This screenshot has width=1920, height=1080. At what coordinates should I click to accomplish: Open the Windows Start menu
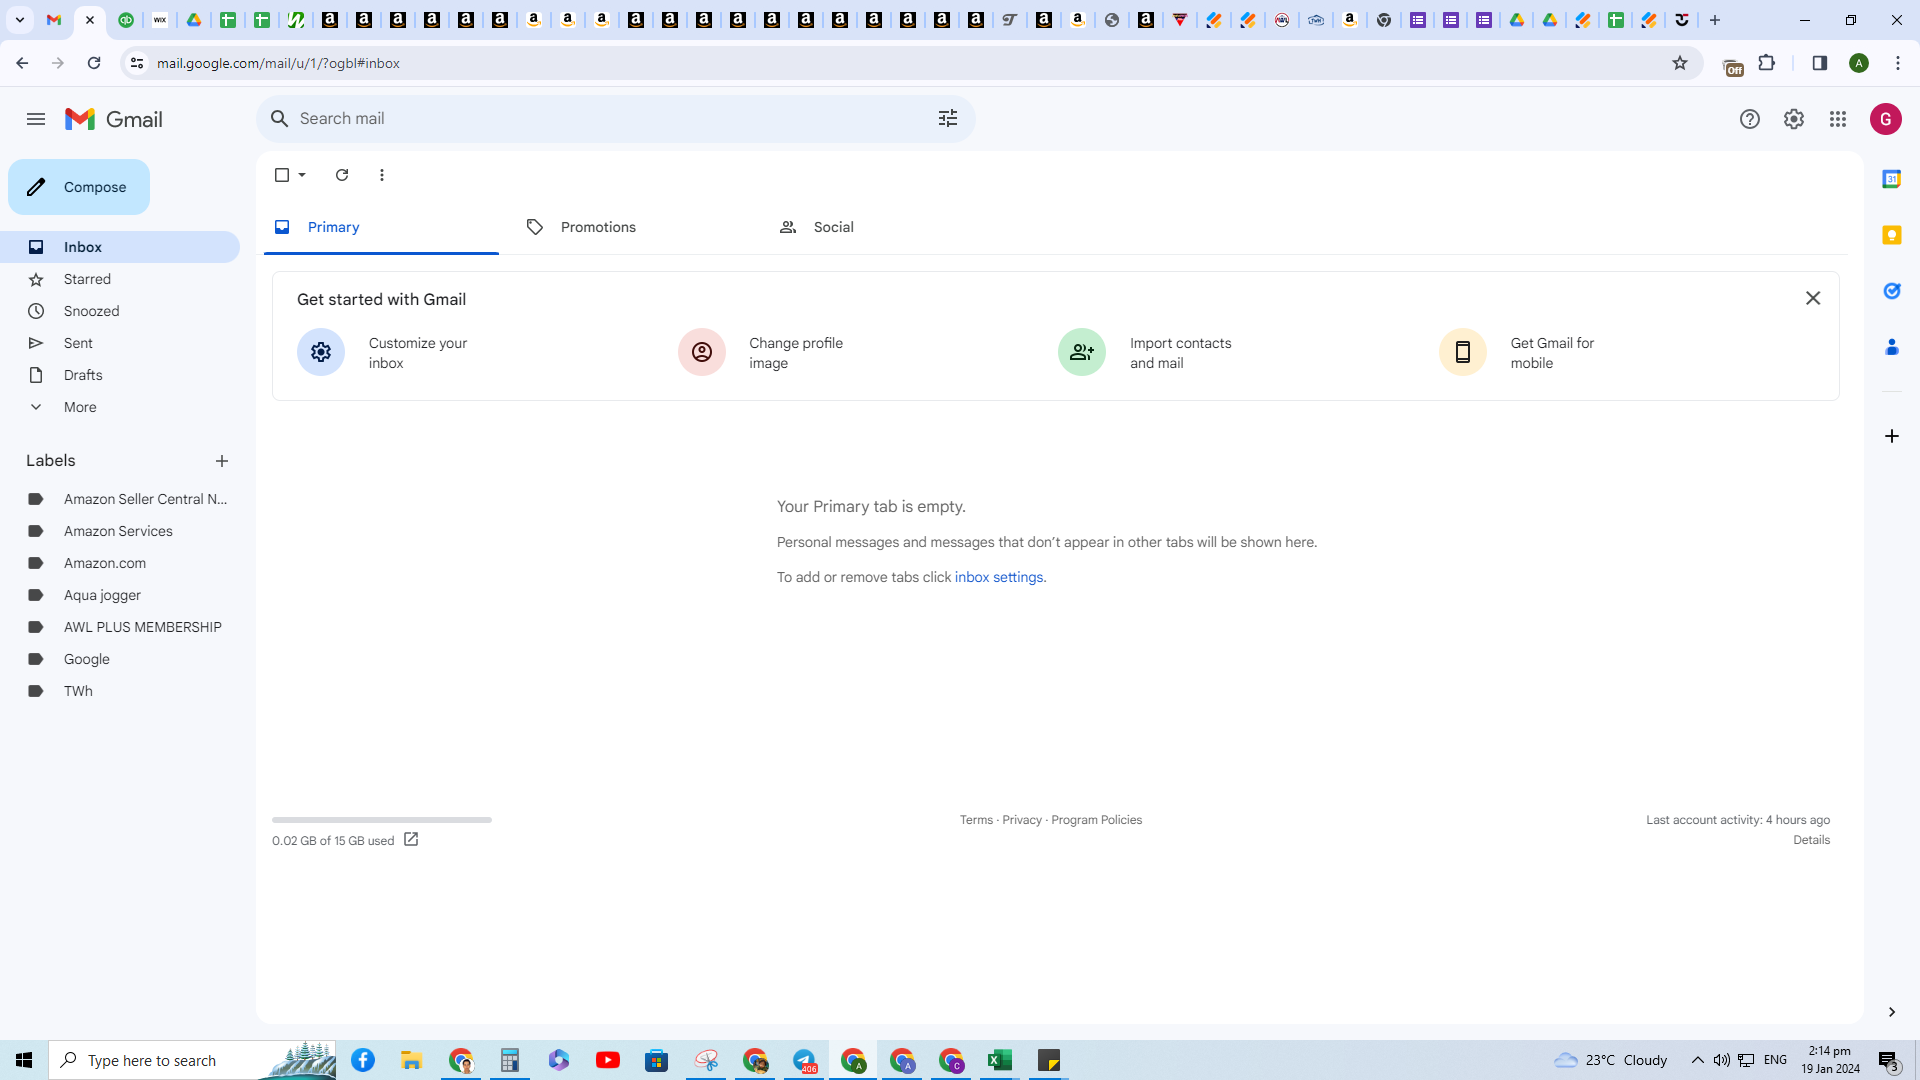(x=24, y=1060)
